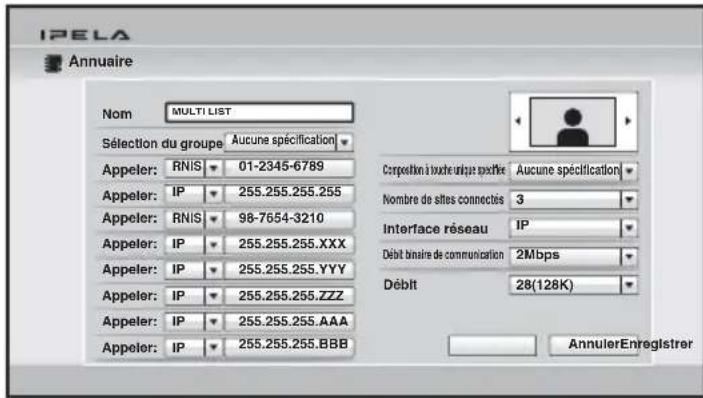Open RNIS type dropdown beside 98-7654-3210

point(194,219)
